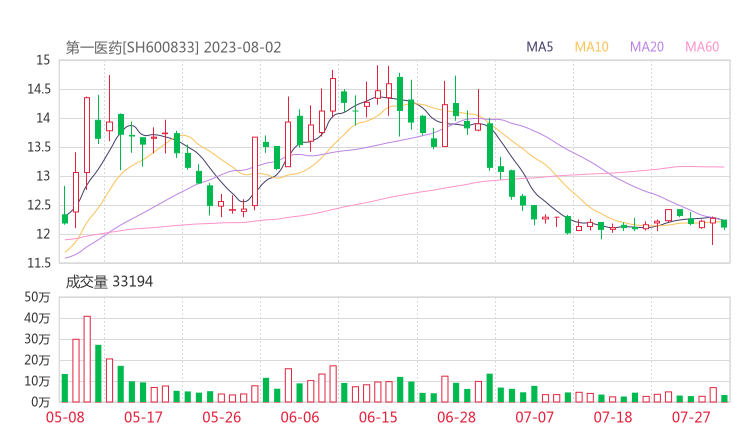Click the volume axis label 30万
Viewport: 740px width, 440px height.
click(x=37, y=339)
